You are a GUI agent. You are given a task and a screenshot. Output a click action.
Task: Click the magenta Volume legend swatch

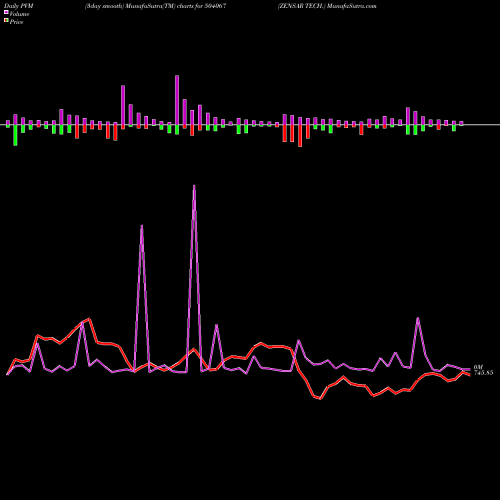click(x=6, y=12)
